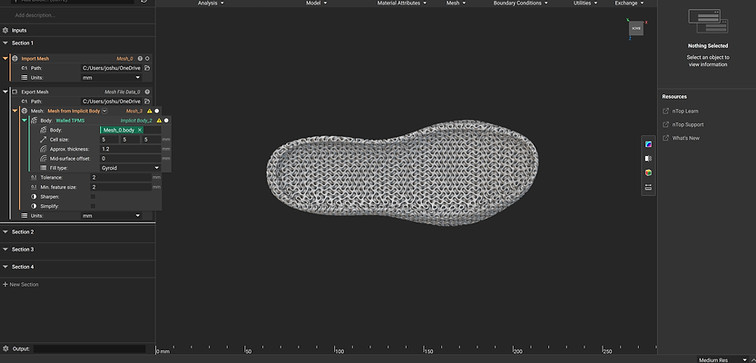The height and width of the screenshot is (363, 756).
Task: Toggle visibility circle for Implicit Body_2
Action: click(166, 121)
